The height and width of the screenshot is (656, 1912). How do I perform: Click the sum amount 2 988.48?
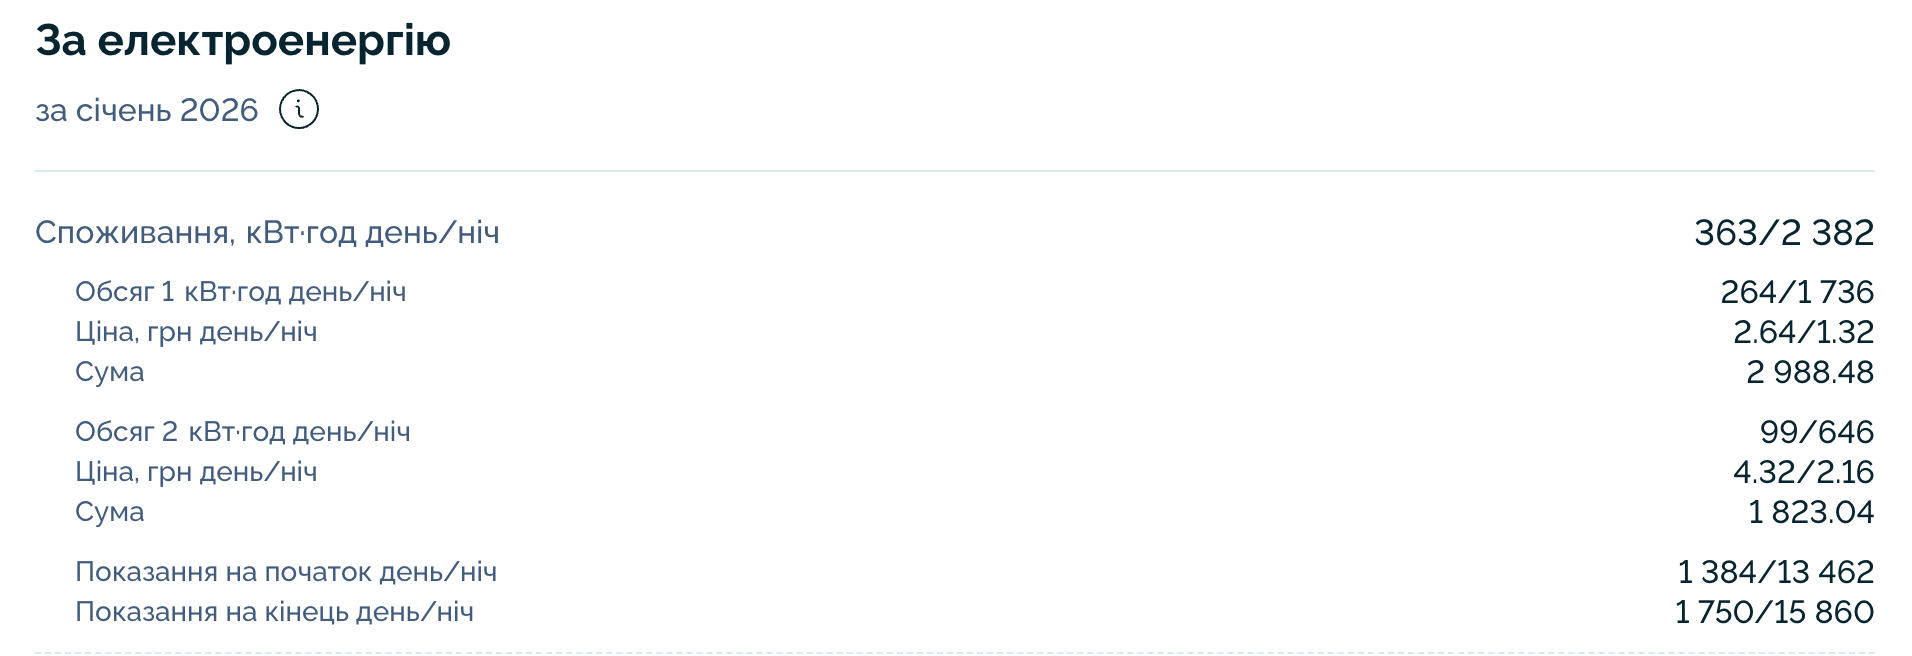click(x=1809, y=372)
